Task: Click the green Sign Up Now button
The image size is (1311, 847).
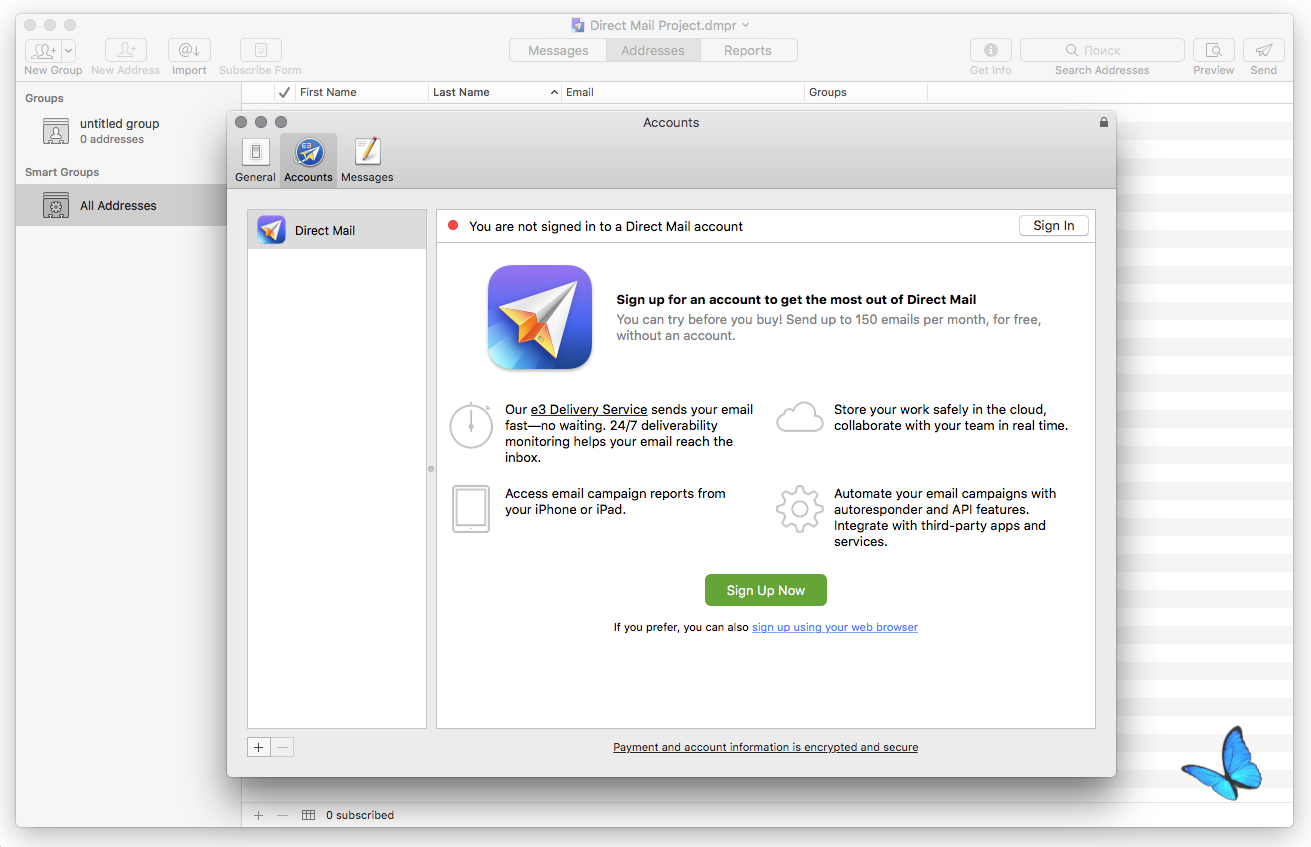Action: [x=765, y=590]
